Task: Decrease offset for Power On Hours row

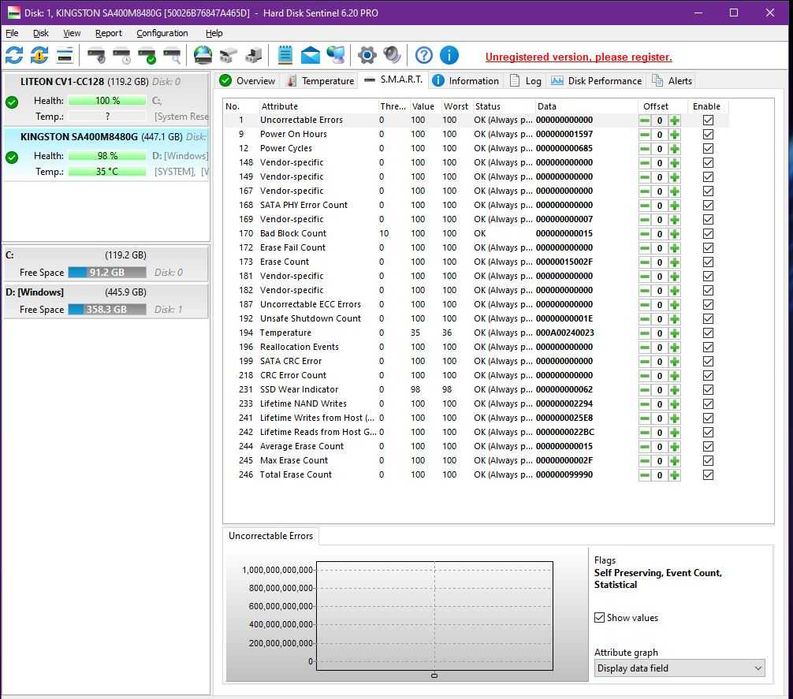Action: (x=645, y=135)
